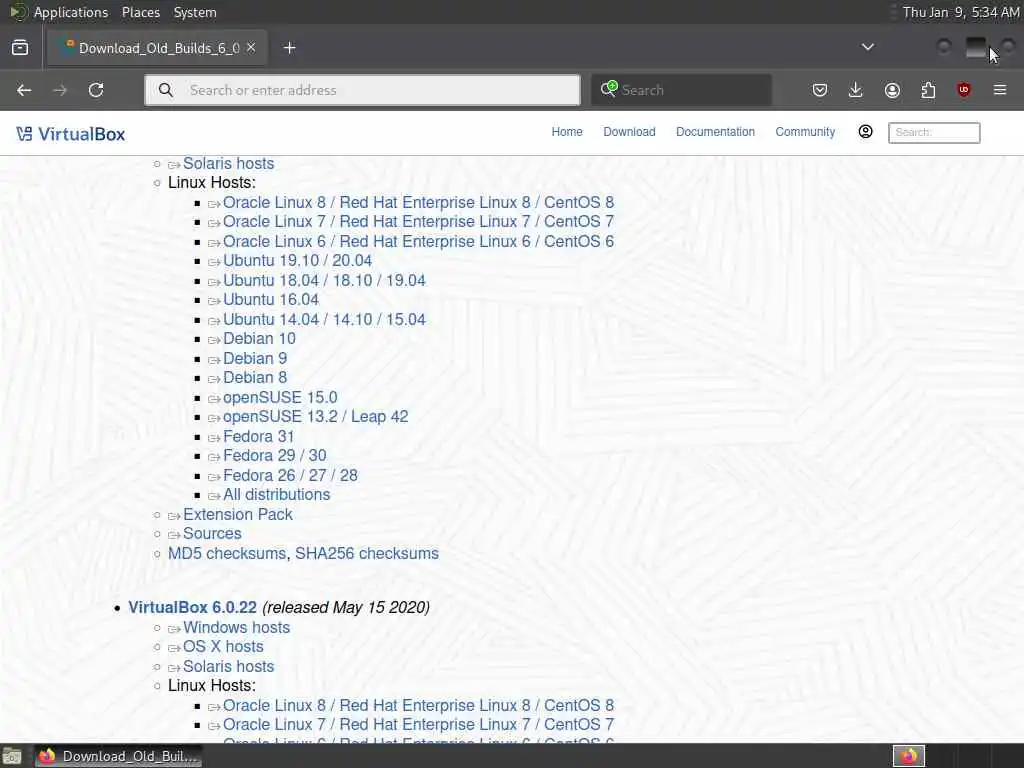
Task: Open the Applications menu
Action: [71, 12]
